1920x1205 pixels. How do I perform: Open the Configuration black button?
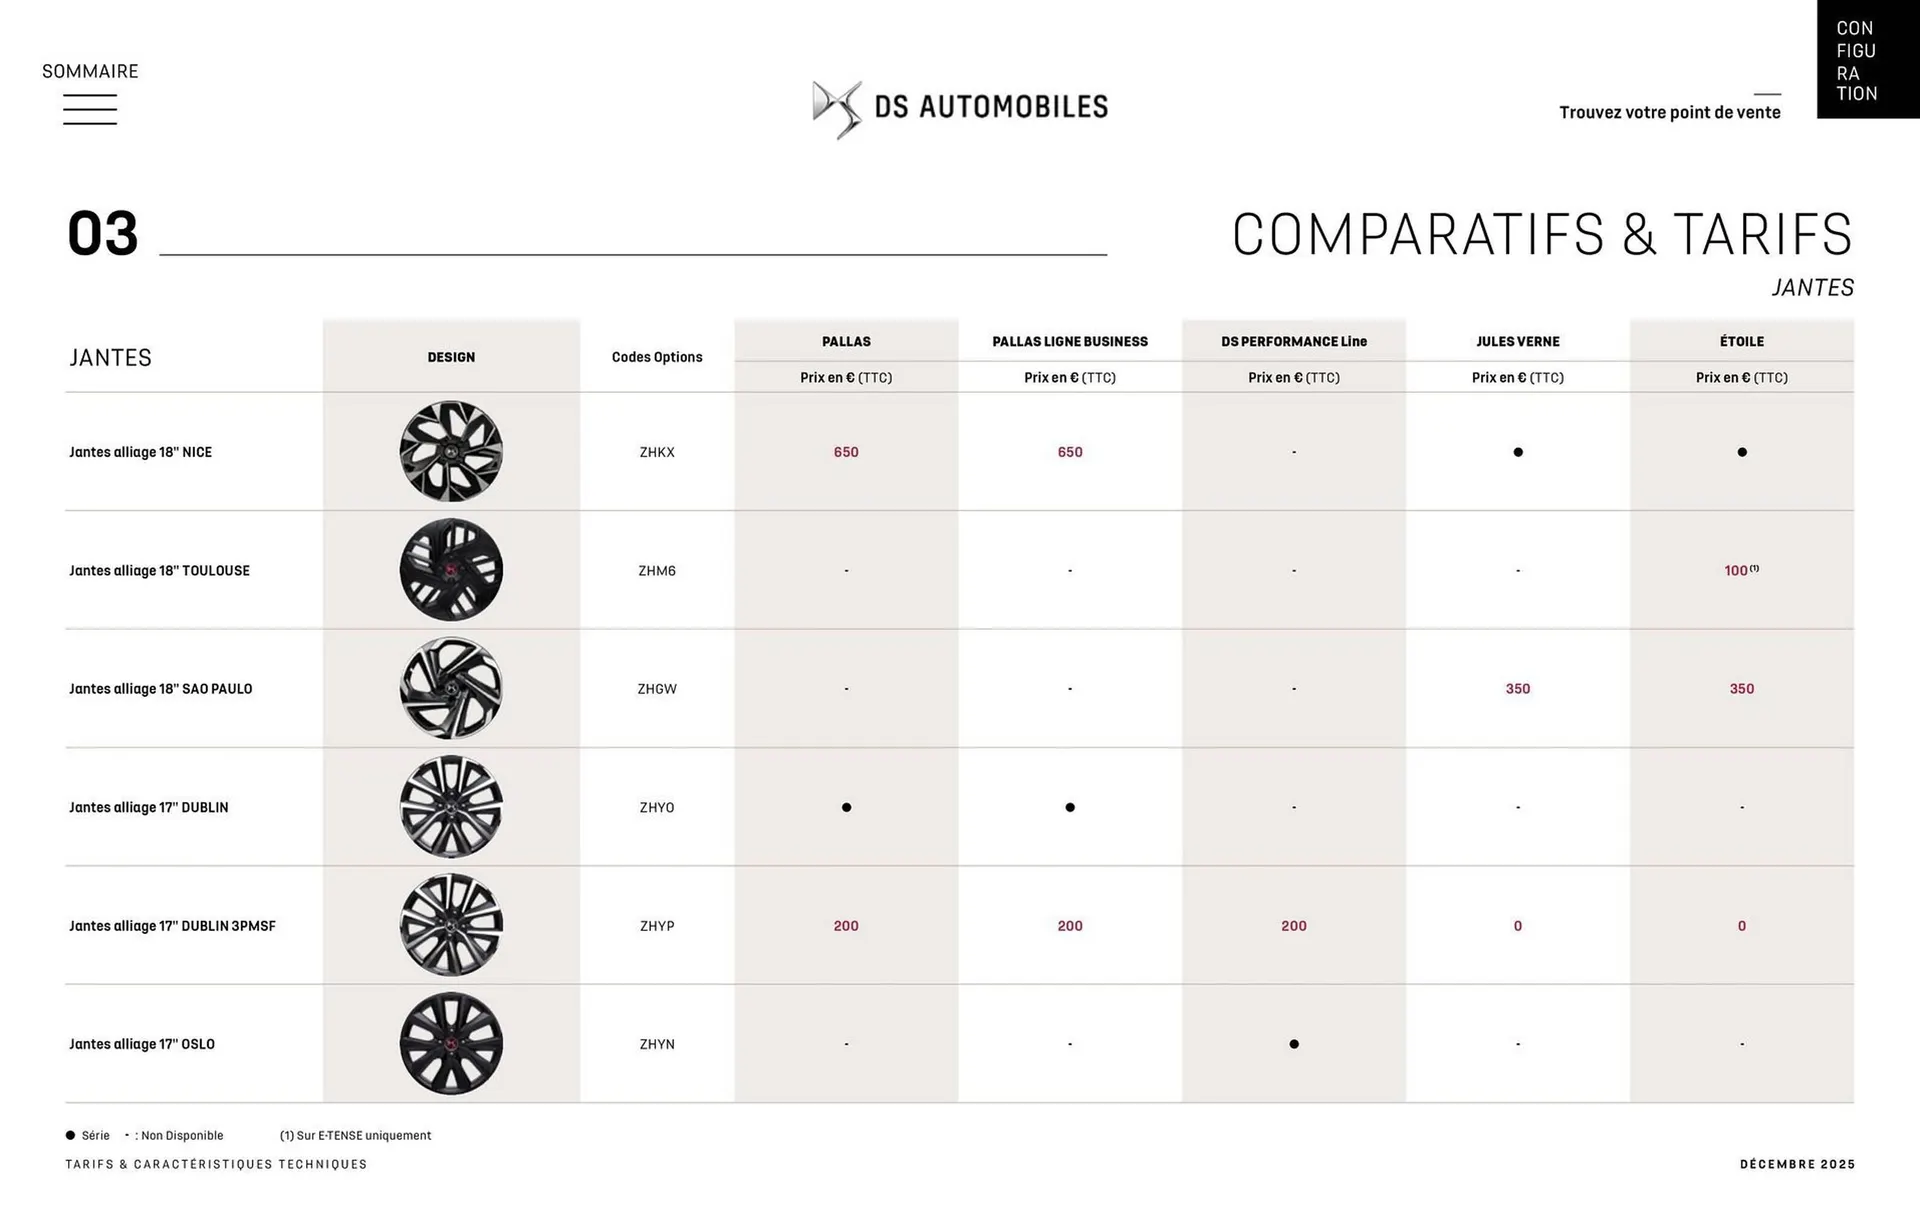point(1867,60)
